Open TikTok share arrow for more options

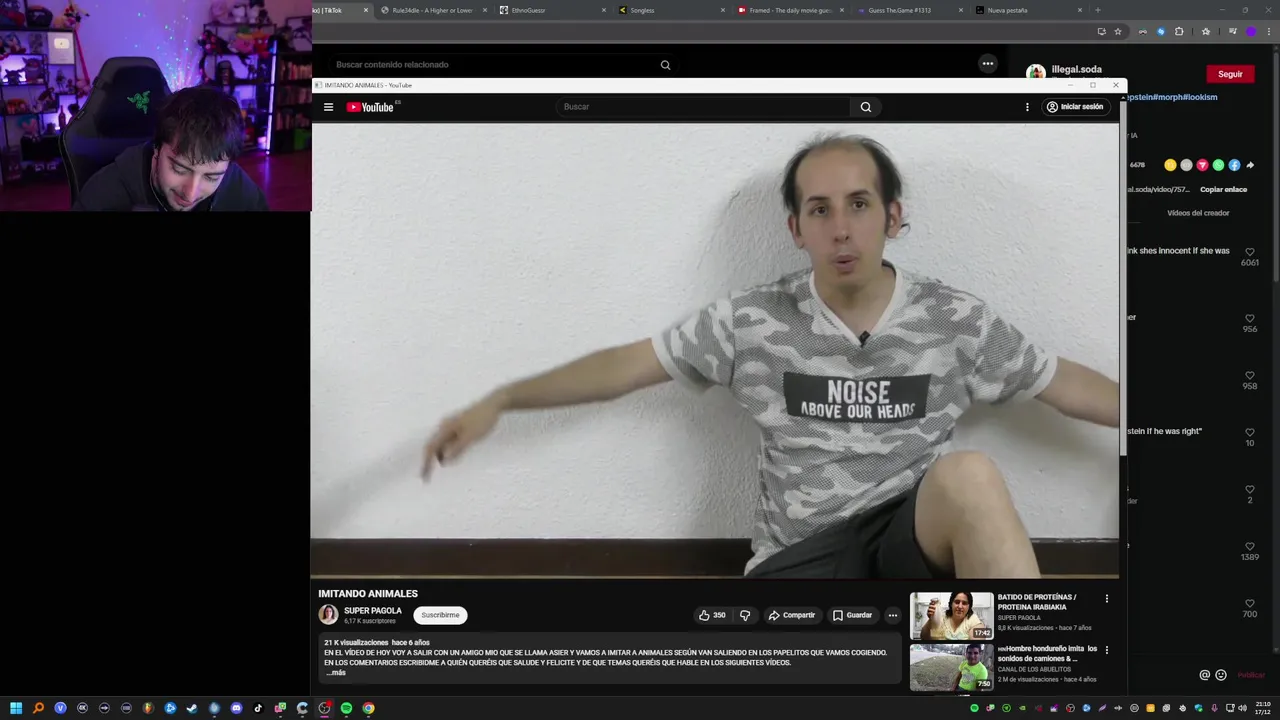coord(1250,165)
